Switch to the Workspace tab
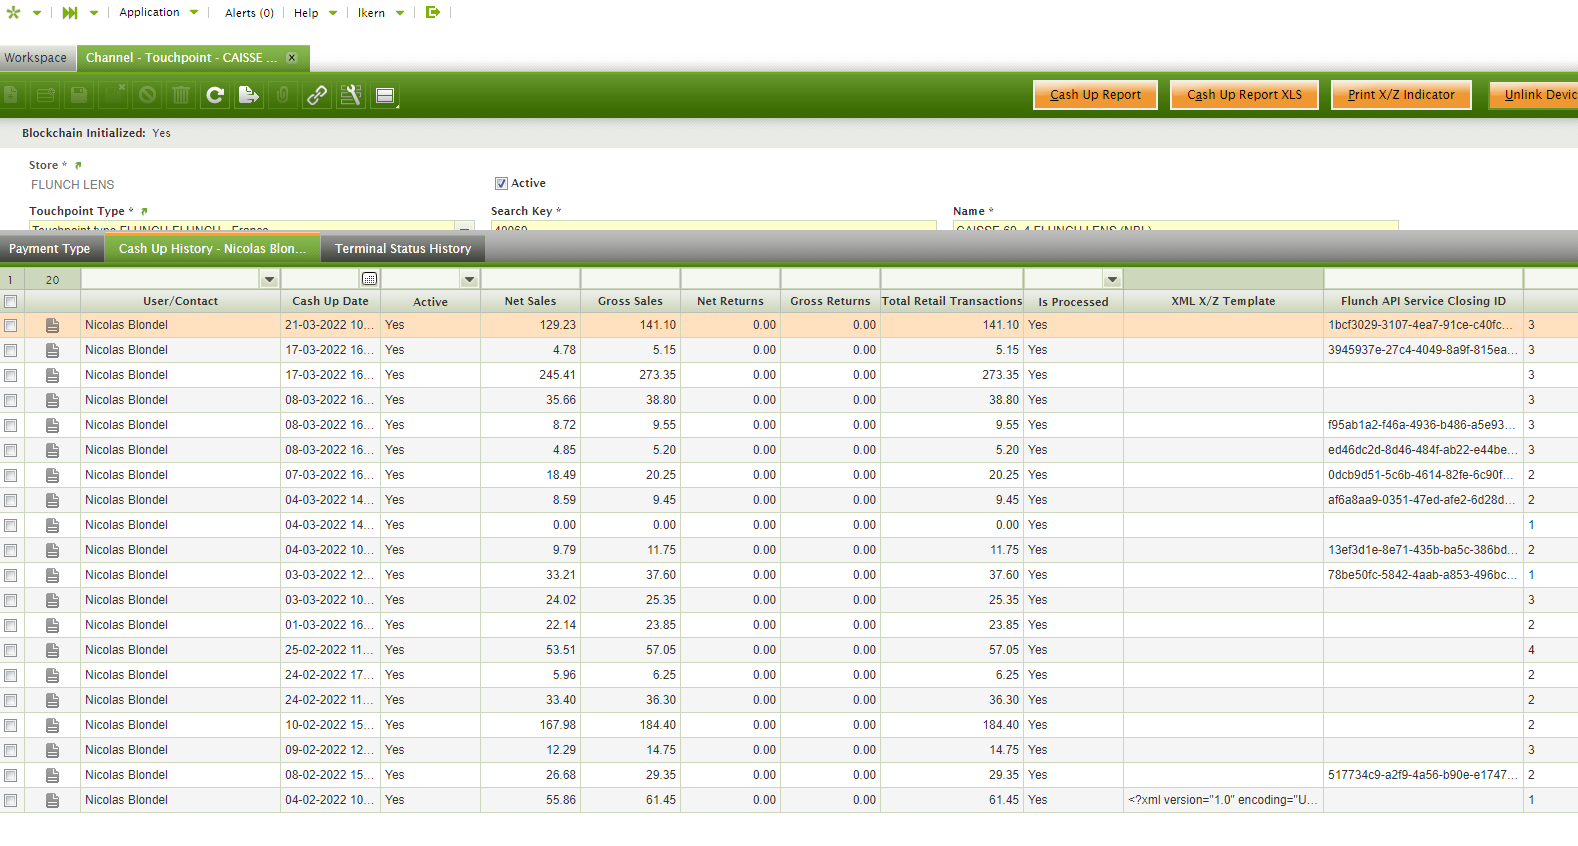This screenshot has height=846, width=1578. 36,58
